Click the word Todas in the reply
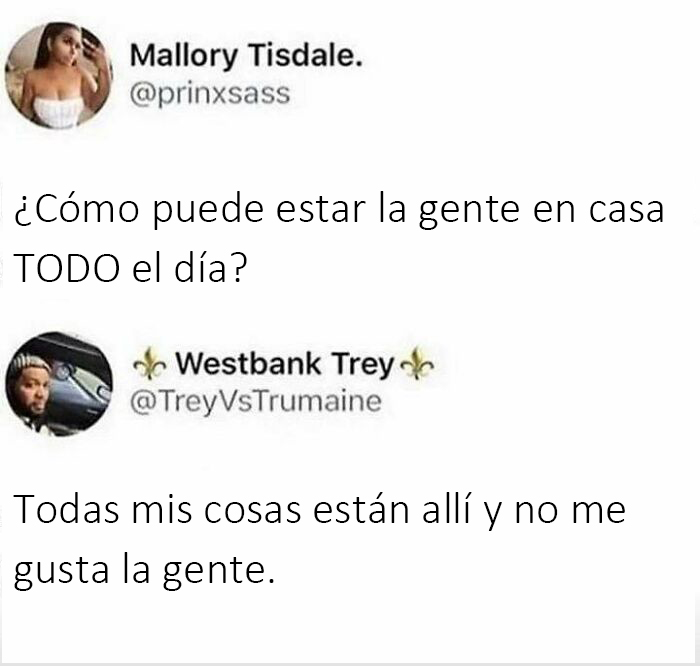The image size is (700, 666). pos(67,509)
